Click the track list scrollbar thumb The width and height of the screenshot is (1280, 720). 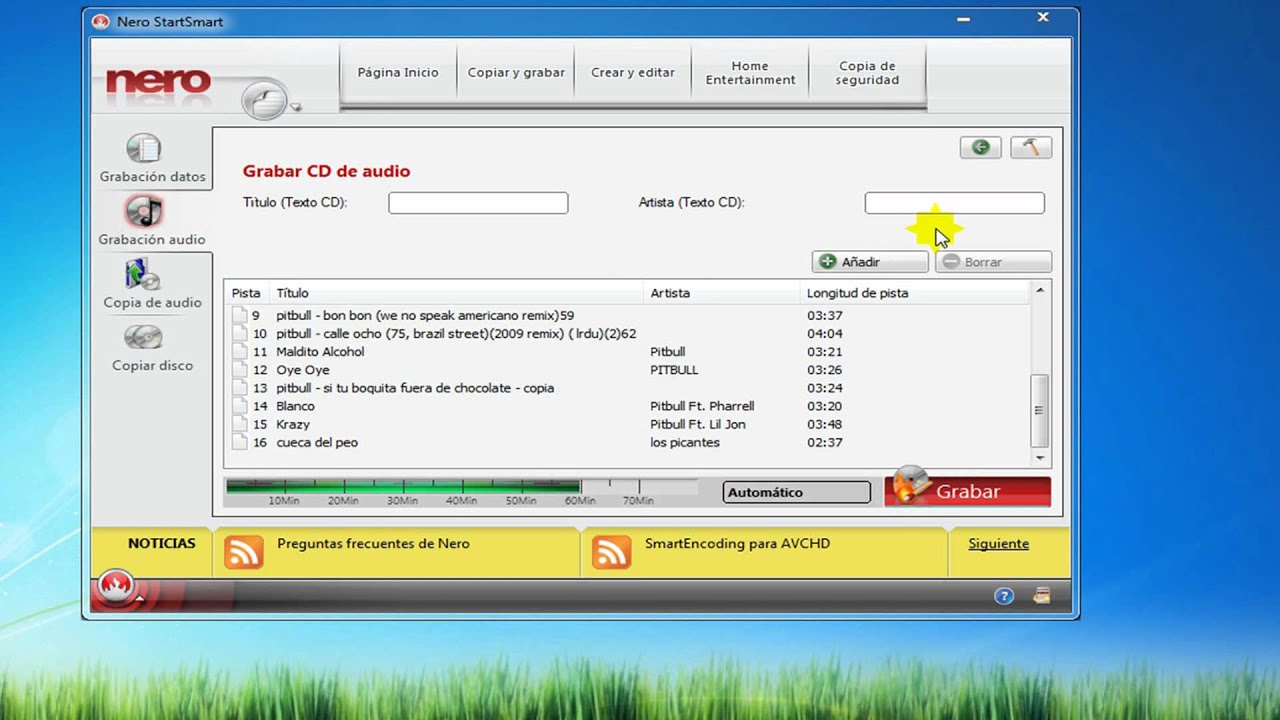[x=1040, y=410]
